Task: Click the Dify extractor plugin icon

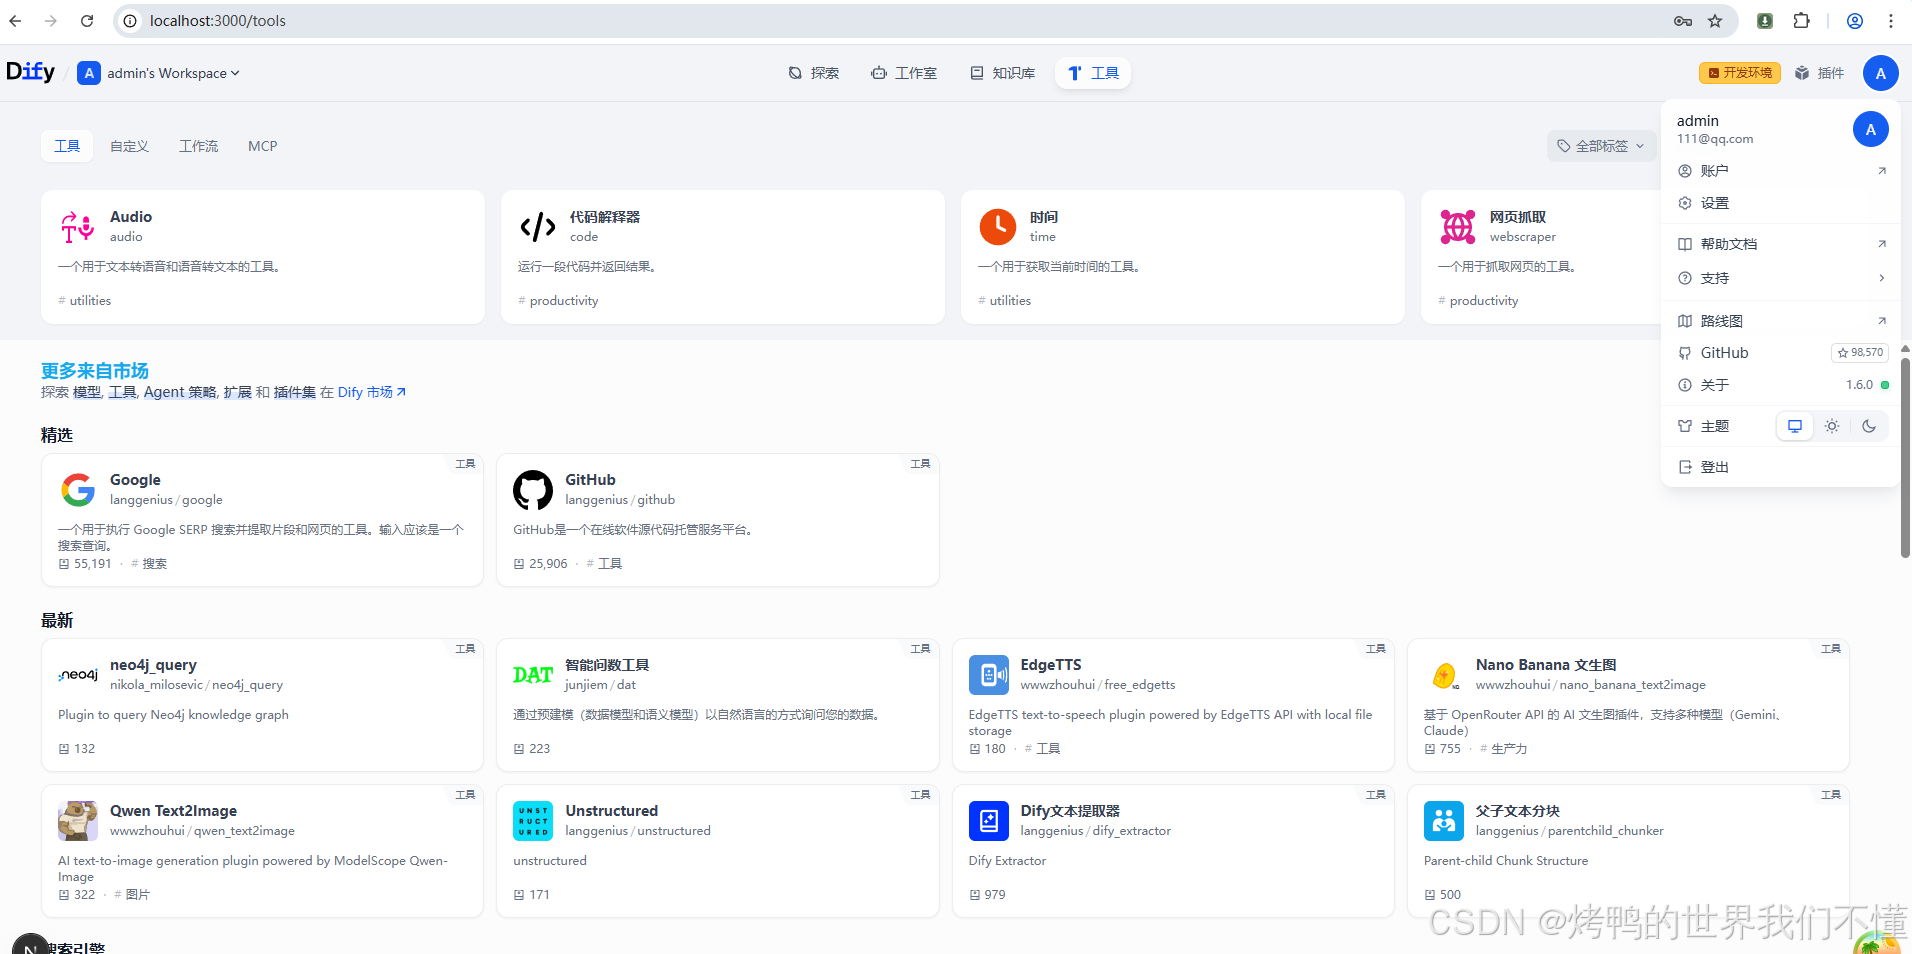Action: (x=989, y=821)
